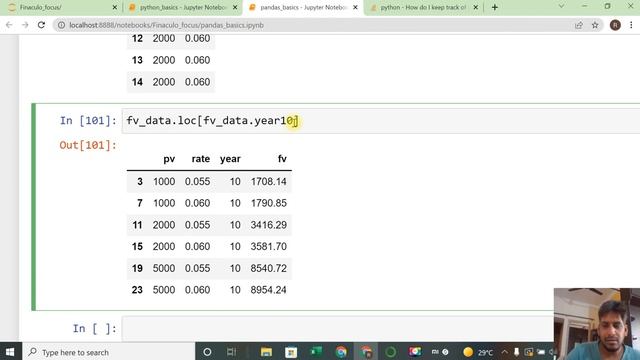
Task: Click fv value 3581.70
Action: click(269, 247)
